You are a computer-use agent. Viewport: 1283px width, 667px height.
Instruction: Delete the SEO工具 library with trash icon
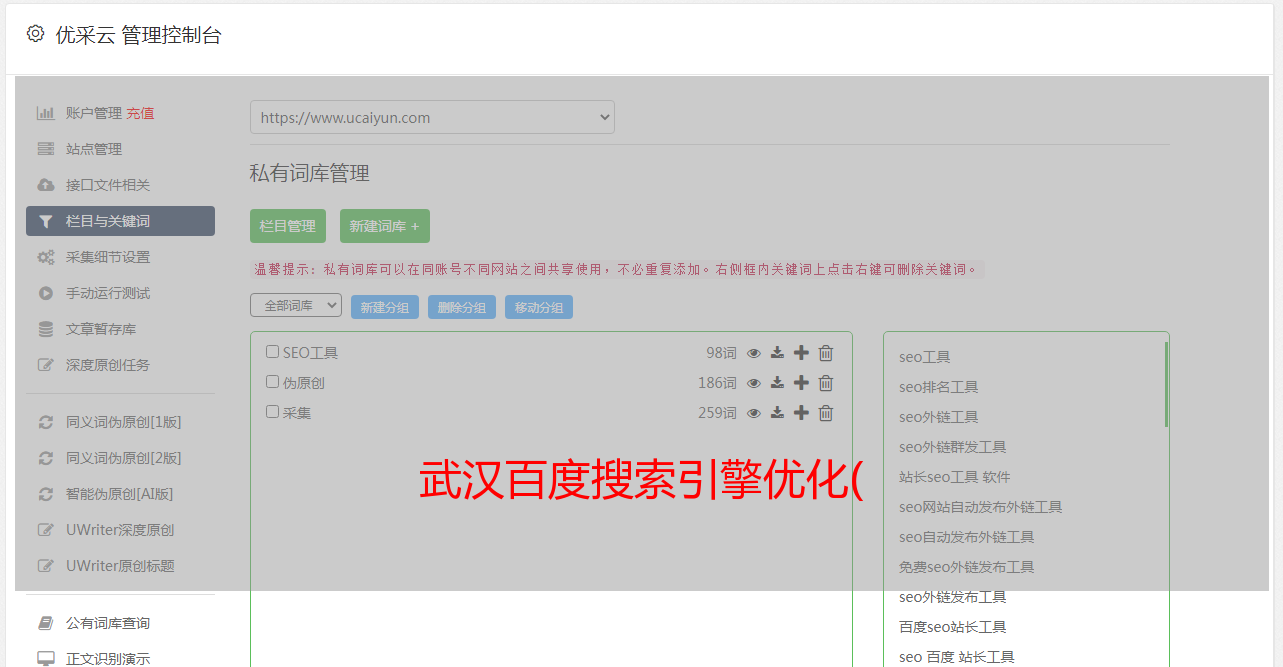coord(826,353)
